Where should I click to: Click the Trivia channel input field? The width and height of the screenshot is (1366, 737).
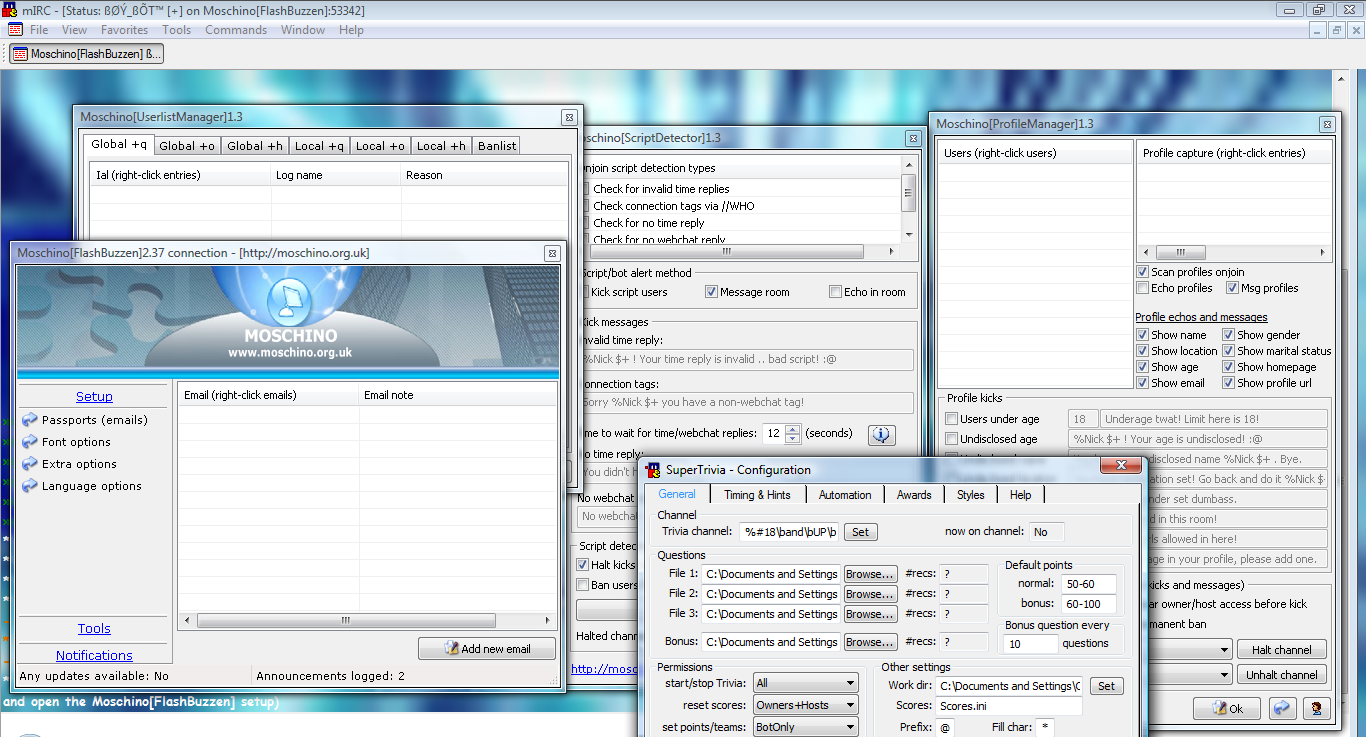point(788,532)
